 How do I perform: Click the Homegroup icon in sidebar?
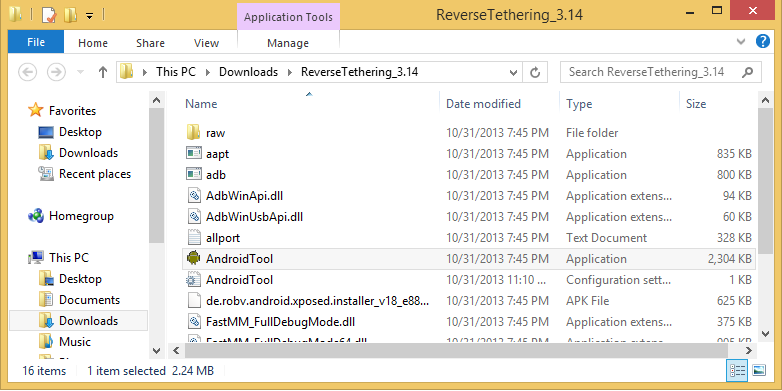tap(36, 216)
